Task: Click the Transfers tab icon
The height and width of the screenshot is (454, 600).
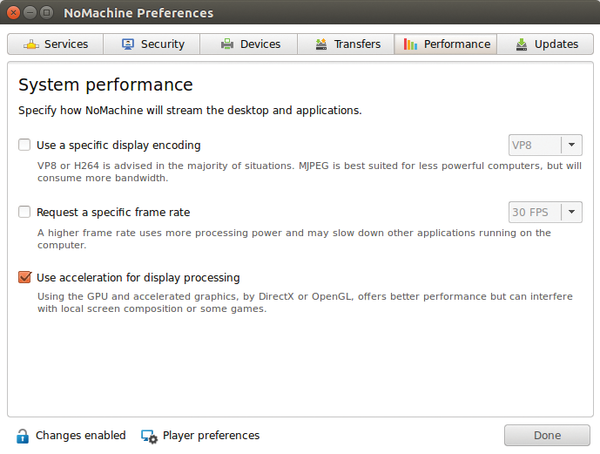Action: 321,44
